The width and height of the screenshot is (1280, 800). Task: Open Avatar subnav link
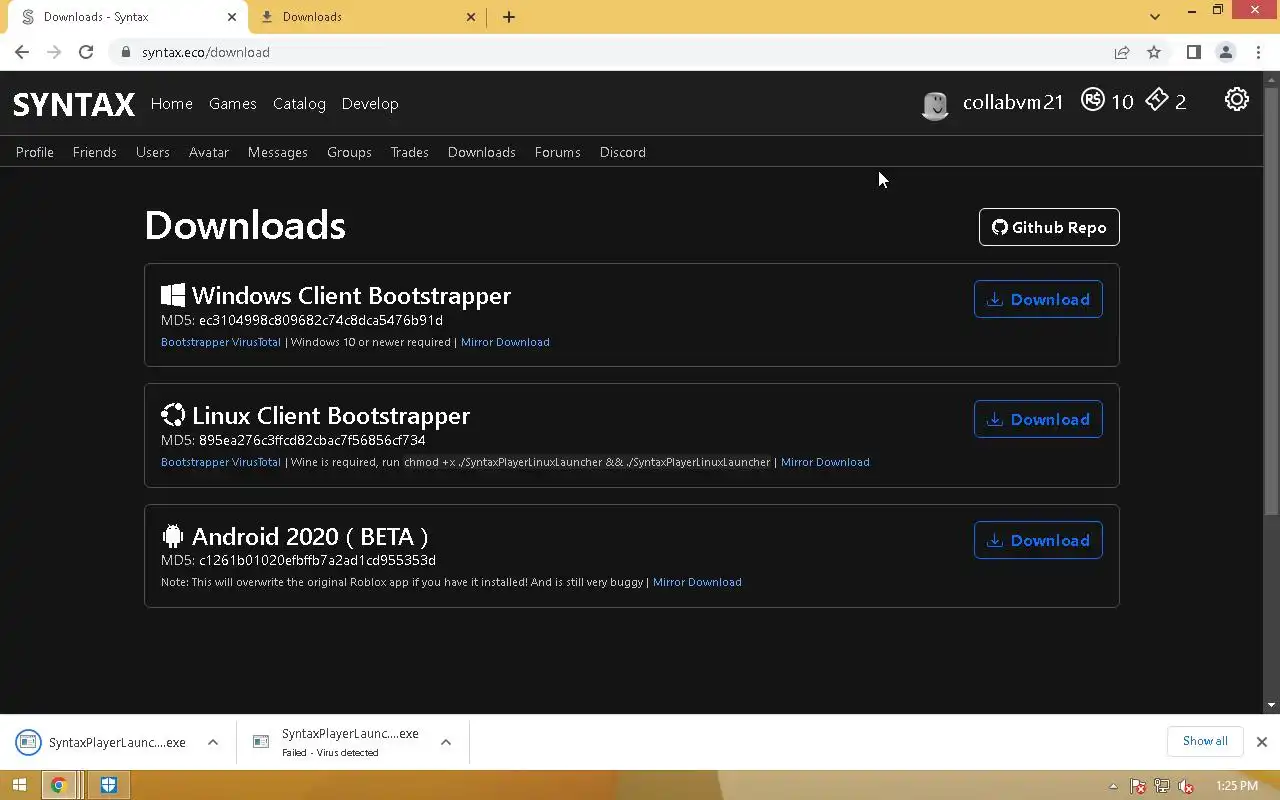coord(209,152)
